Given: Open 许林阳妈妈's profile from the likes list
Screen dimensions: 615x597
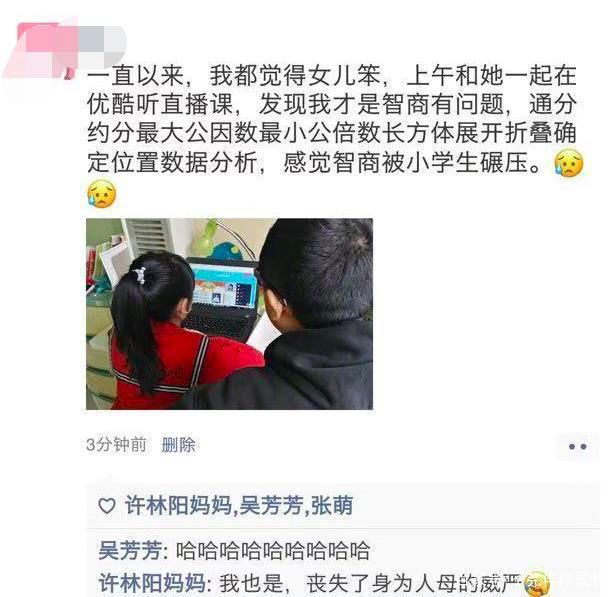Looking at the screenshot, I should click(x=179, y=505).
